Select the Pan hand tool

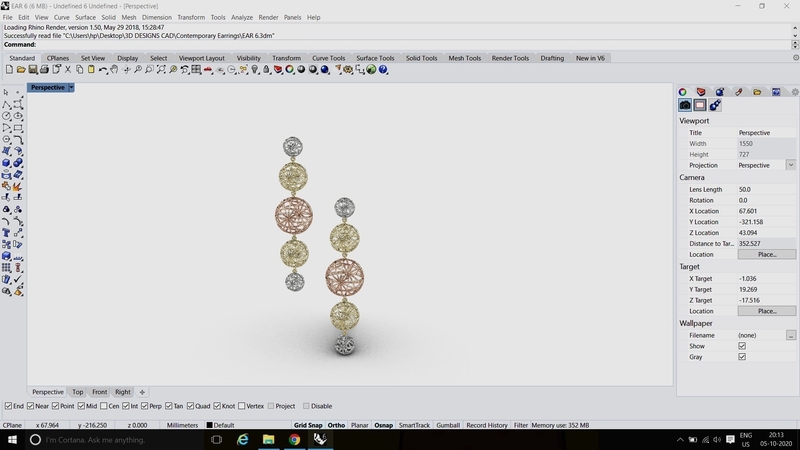(114, 69)
